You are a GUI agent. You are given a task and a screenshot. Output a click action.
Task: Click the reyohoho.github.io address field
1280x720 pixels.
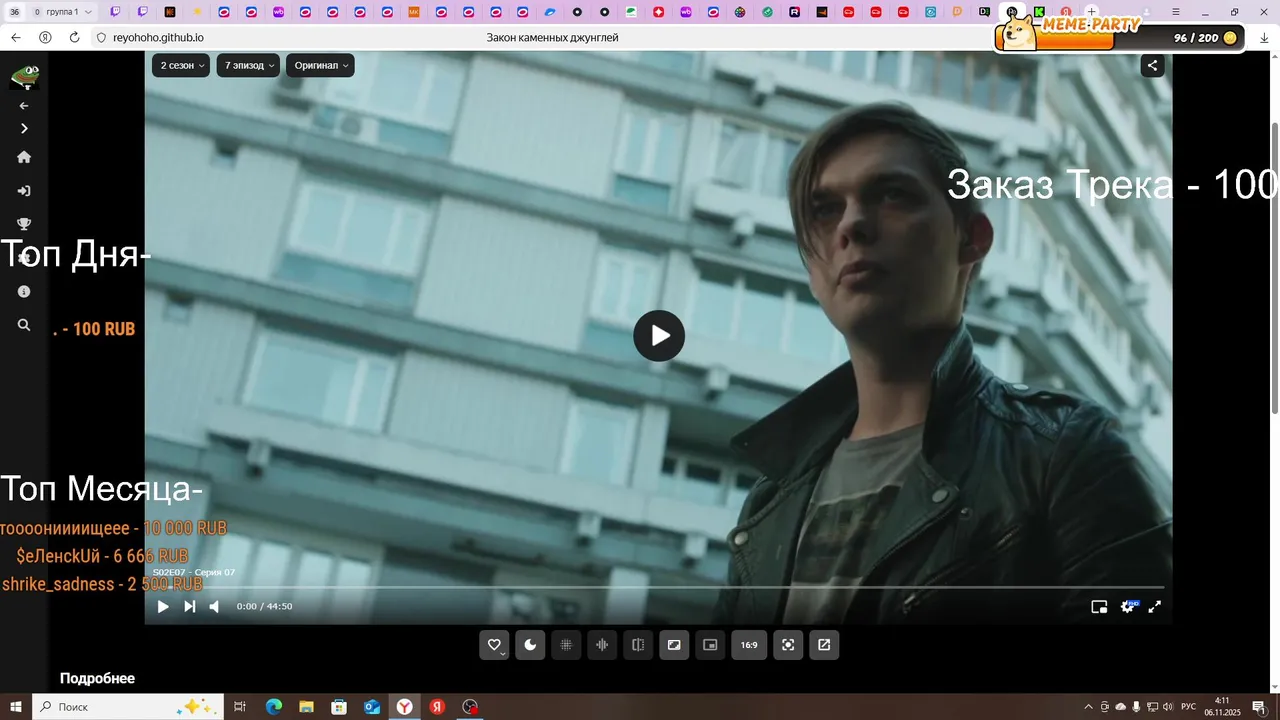click(160, 37)
